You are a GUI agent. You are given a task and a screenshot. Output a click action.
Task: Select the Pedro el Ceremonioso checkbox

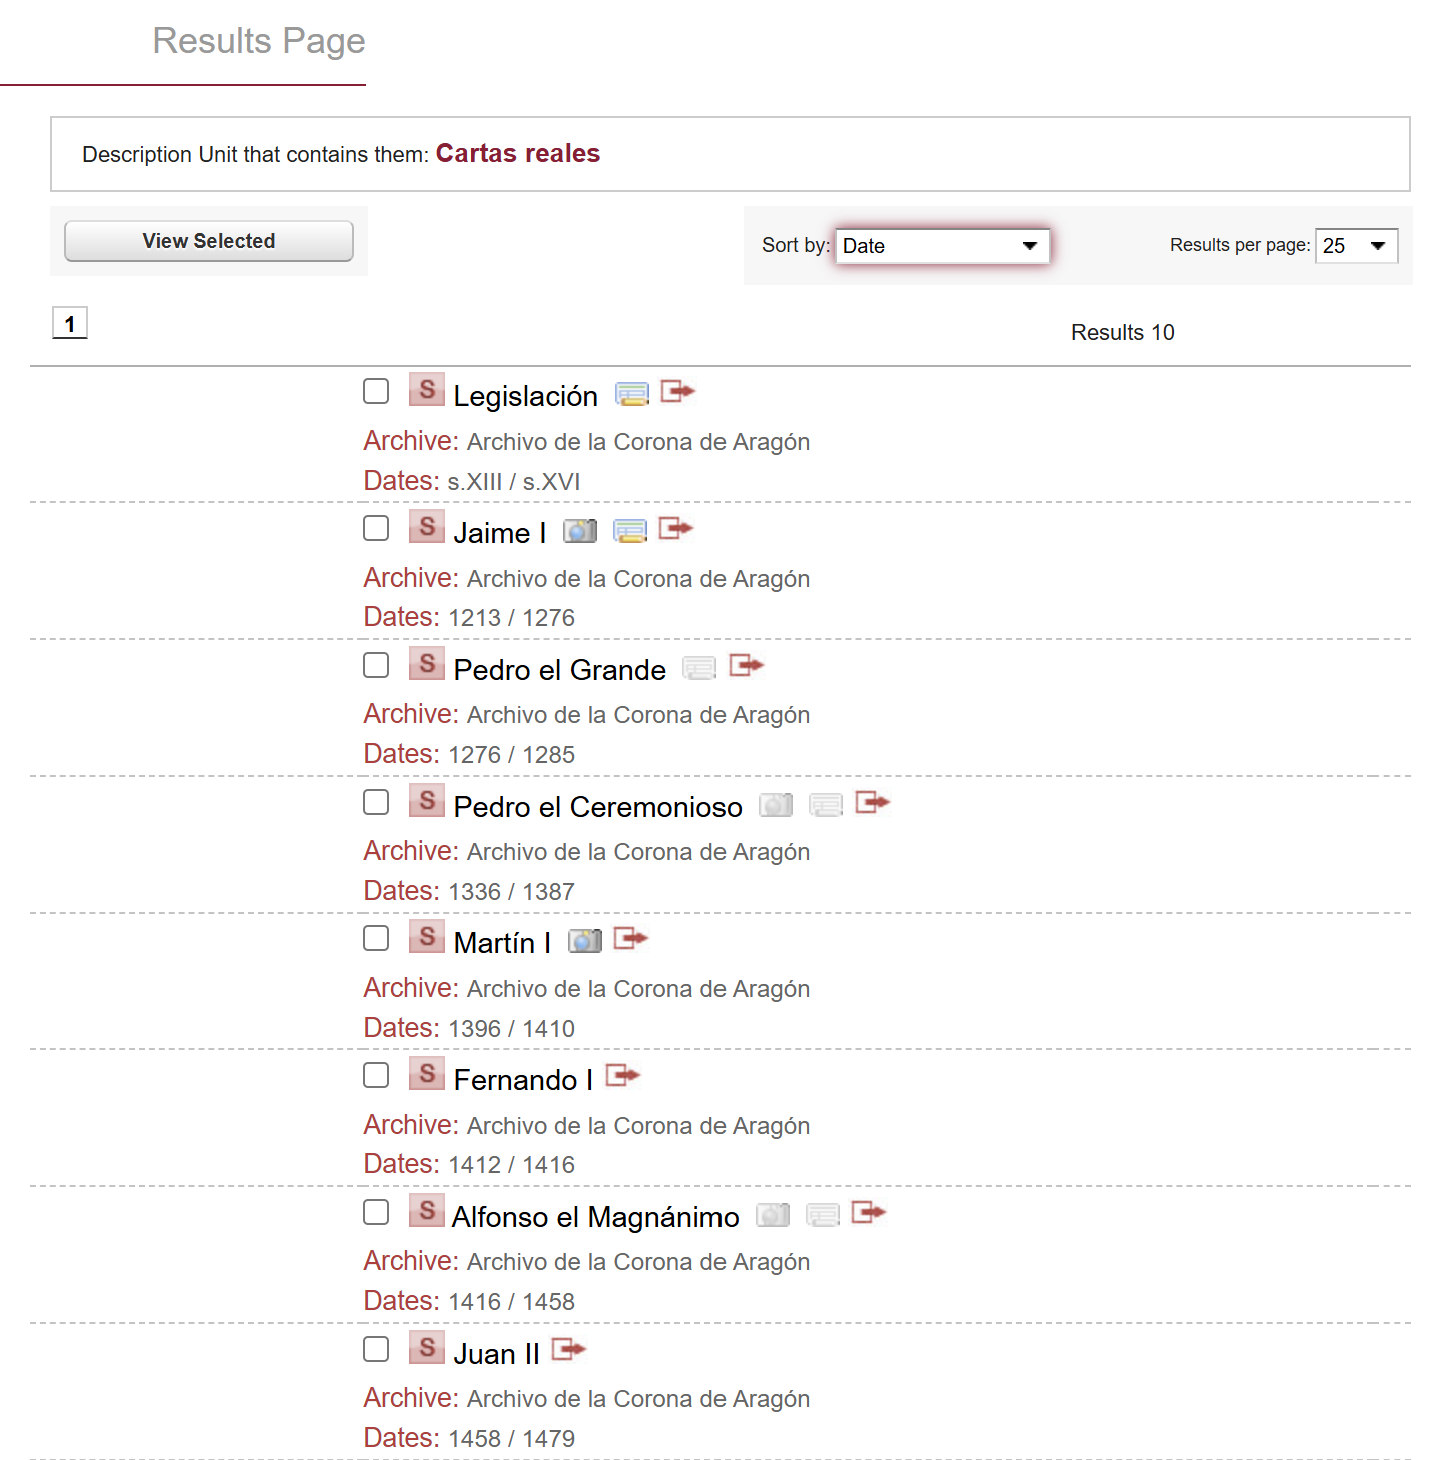click(376, 802)
